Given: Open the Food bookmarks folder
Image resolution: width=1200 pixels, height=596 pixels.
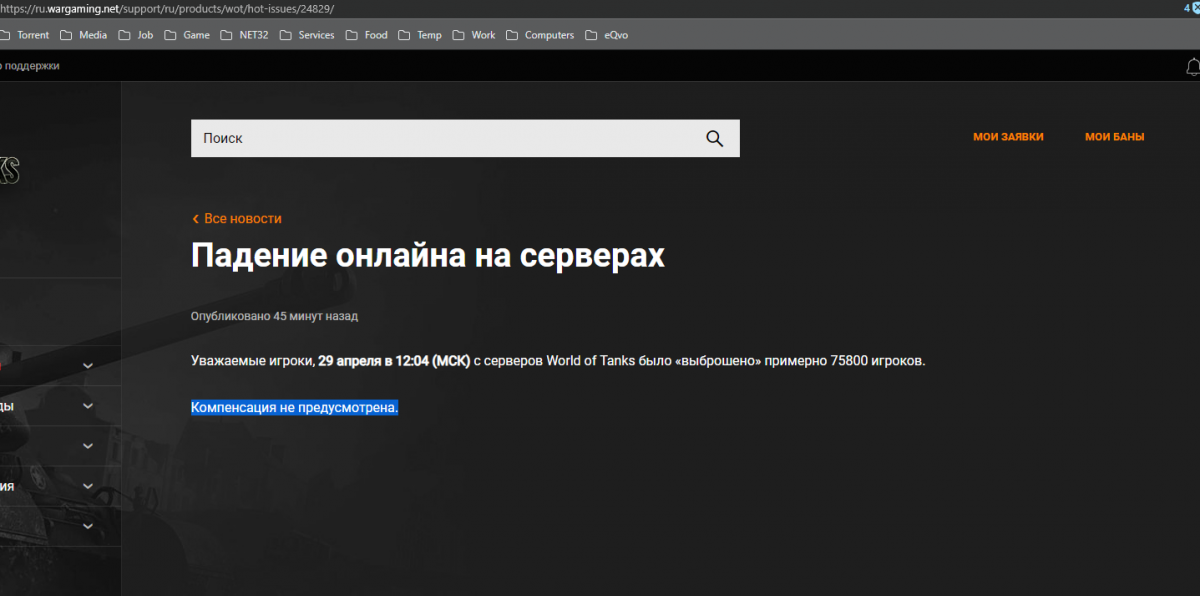Looking at the screenshot, I should click(367, 35).
